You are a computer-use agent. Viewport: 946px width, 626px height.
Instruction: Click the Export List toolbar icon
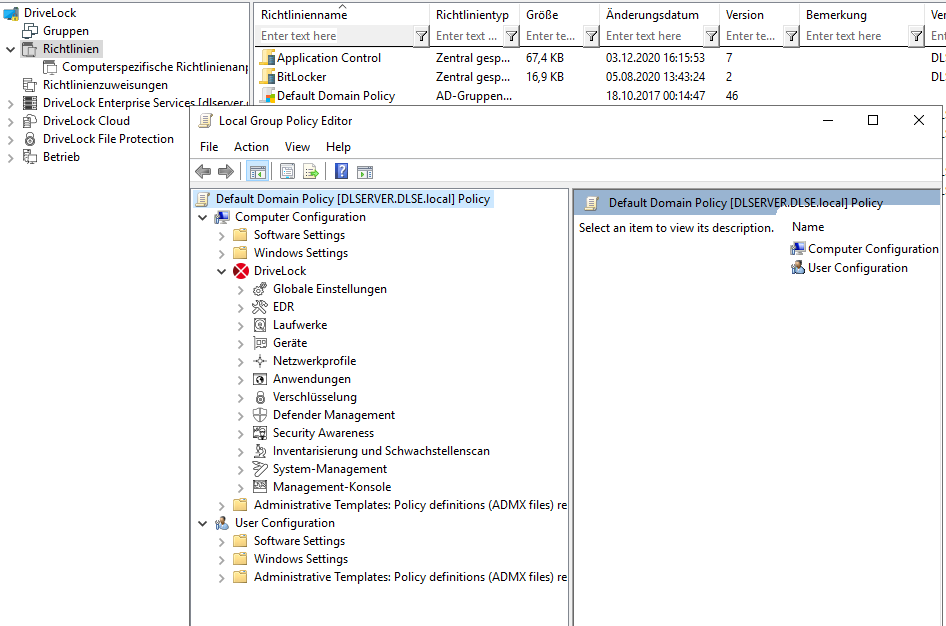[311, 172]
